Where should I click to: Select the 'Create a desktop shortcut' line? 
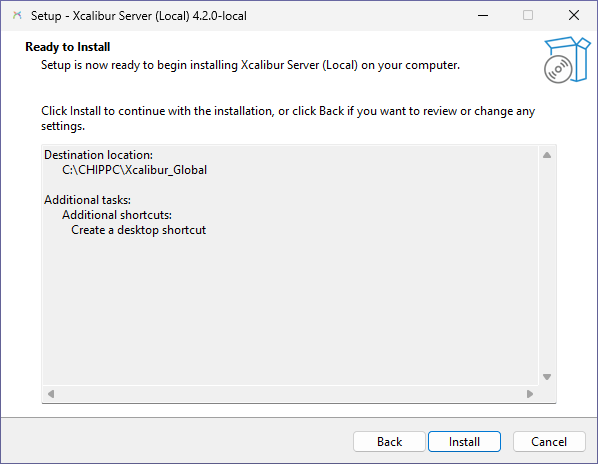point(138,230)
